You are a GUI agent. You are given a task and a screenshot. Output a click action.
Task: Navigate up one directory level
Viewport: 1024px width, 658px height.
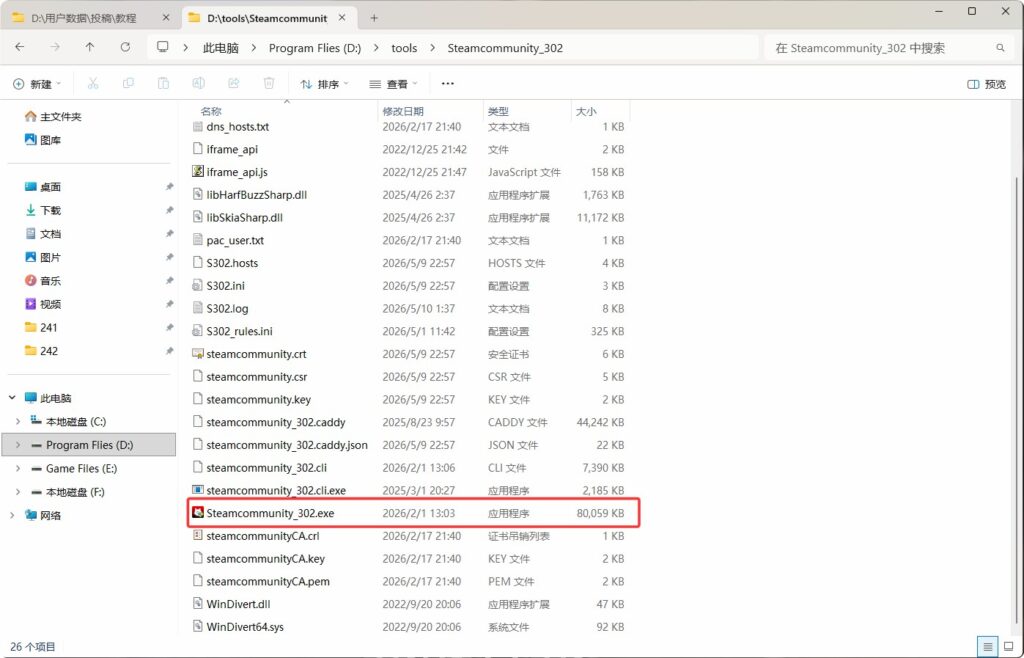(x=89, y=47)
